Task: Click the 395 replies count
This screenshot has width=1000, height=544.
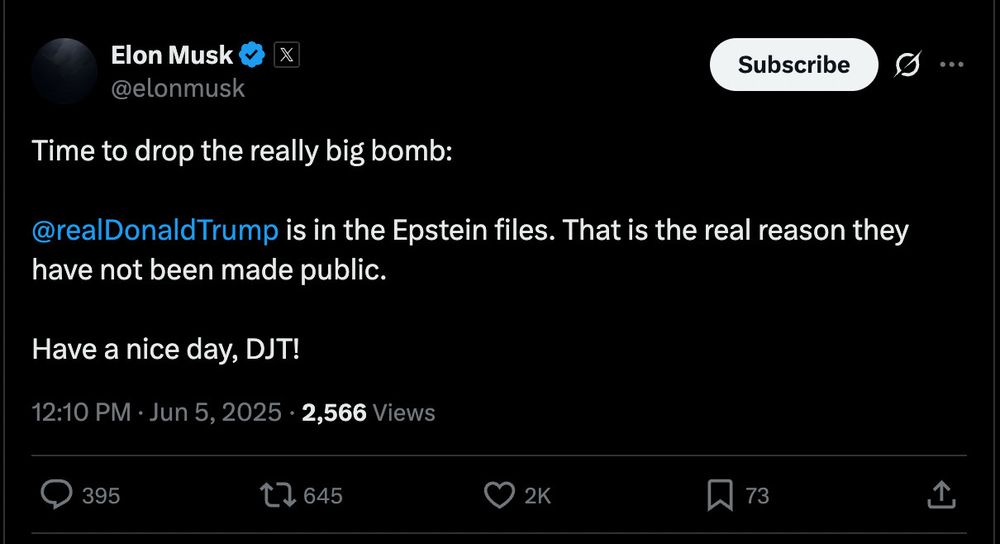Action: coord(100,495)
